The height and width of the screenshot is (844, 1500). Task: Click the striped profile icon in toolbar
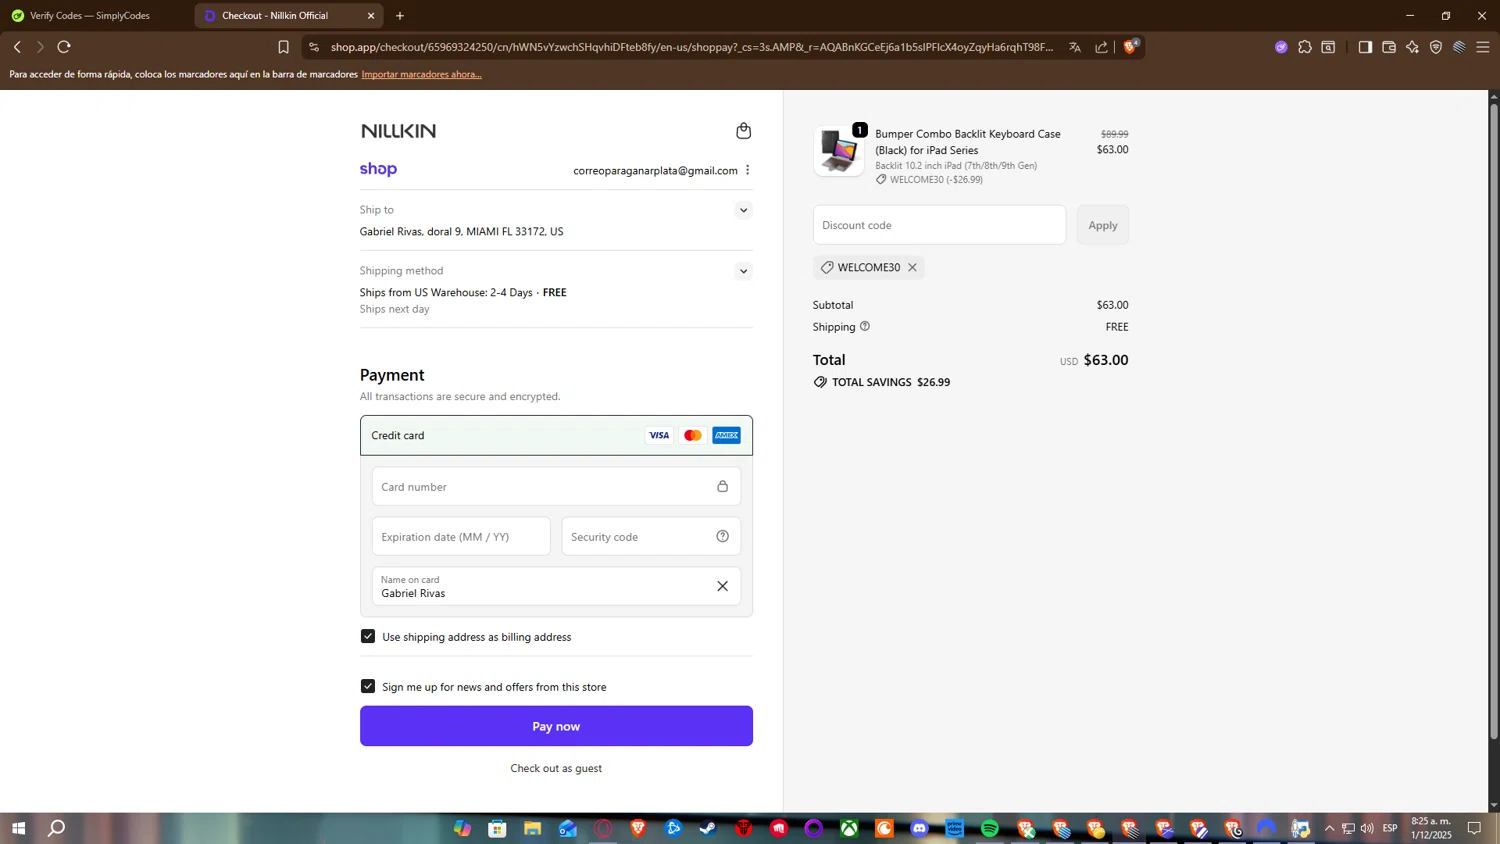1459,47
